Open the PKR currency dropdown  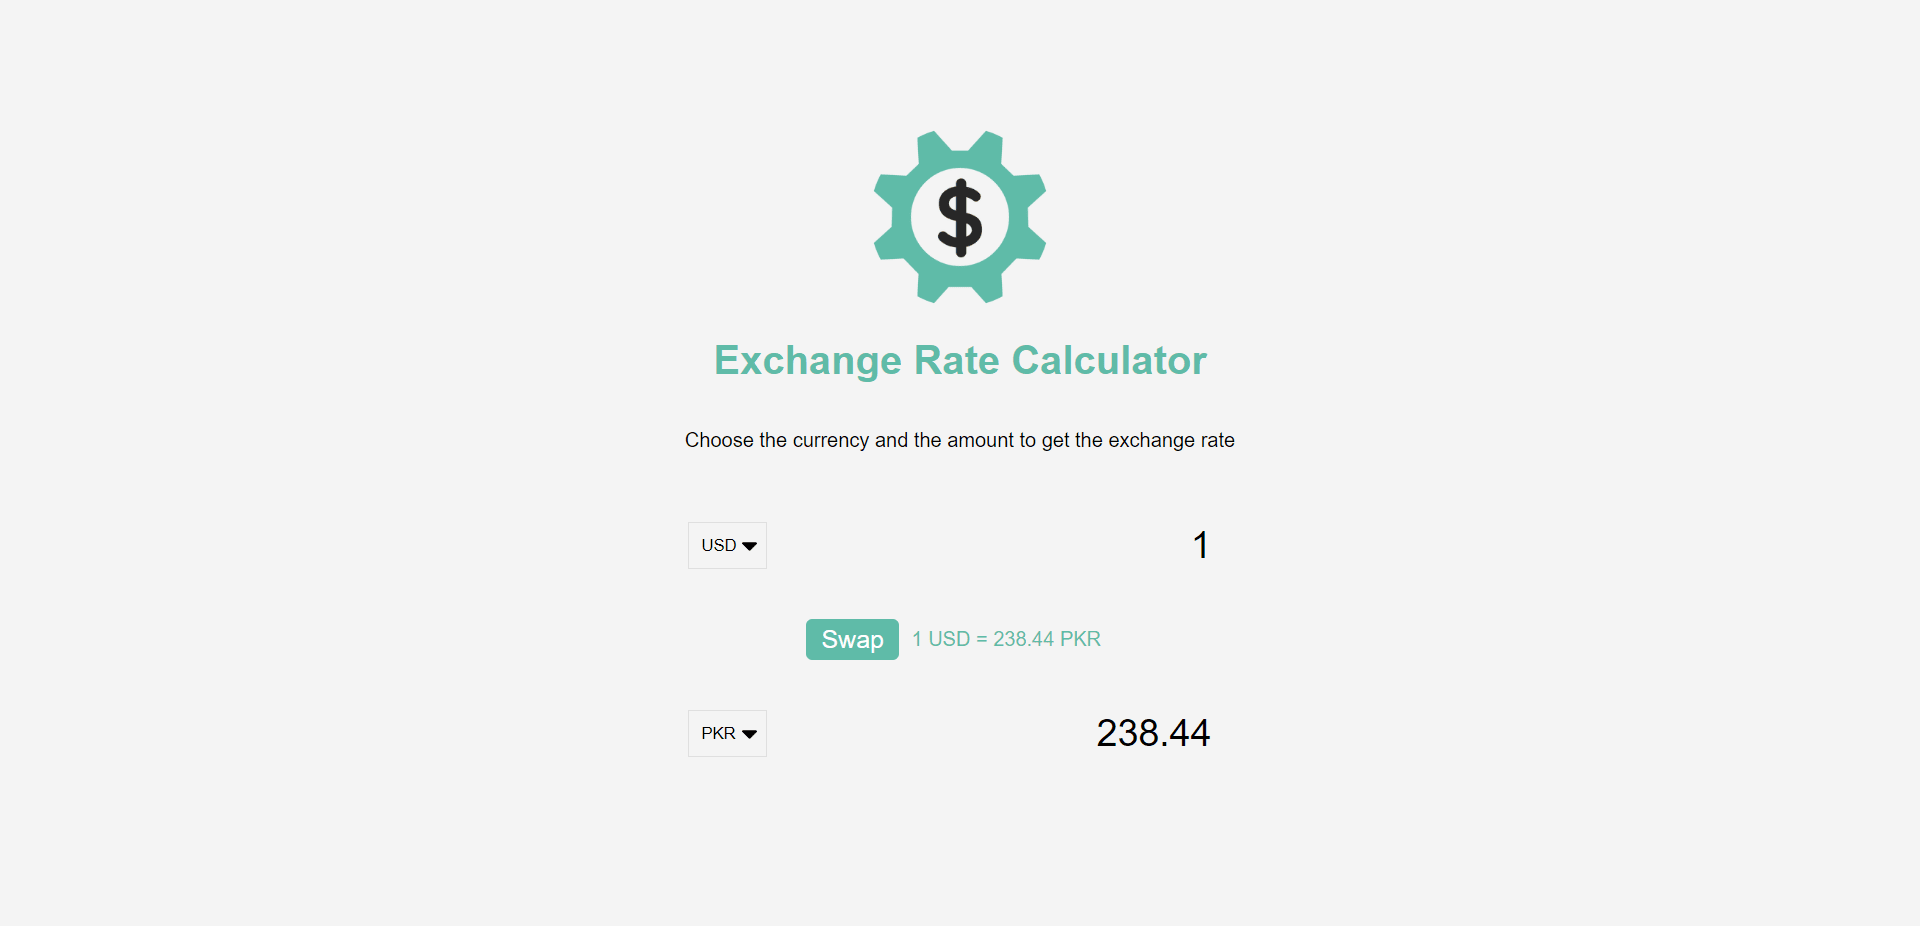point(726,733)
